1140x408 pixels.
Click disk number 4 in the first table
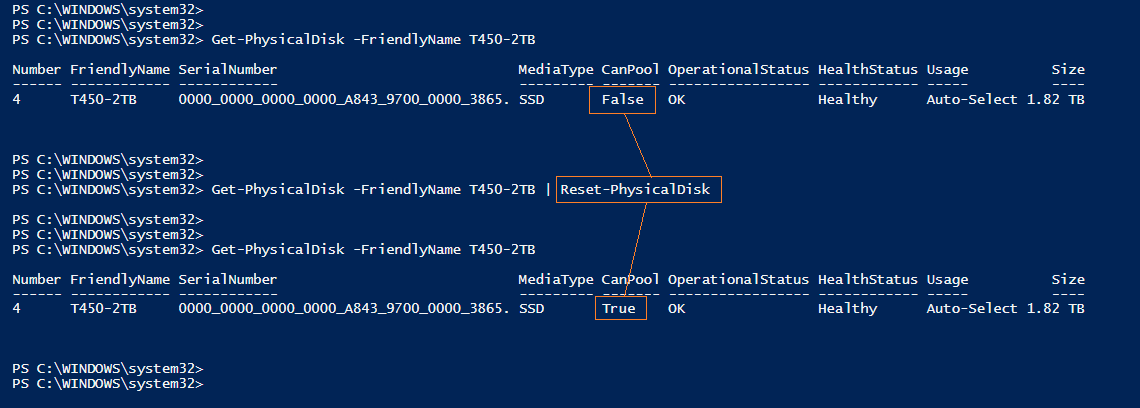17,99
